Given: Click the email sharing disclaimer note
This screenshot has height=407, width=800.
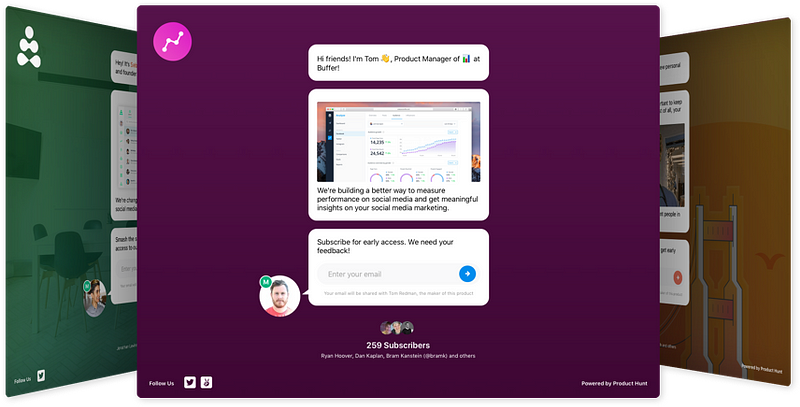Looking at the screenshot, I should pos(398,293).
